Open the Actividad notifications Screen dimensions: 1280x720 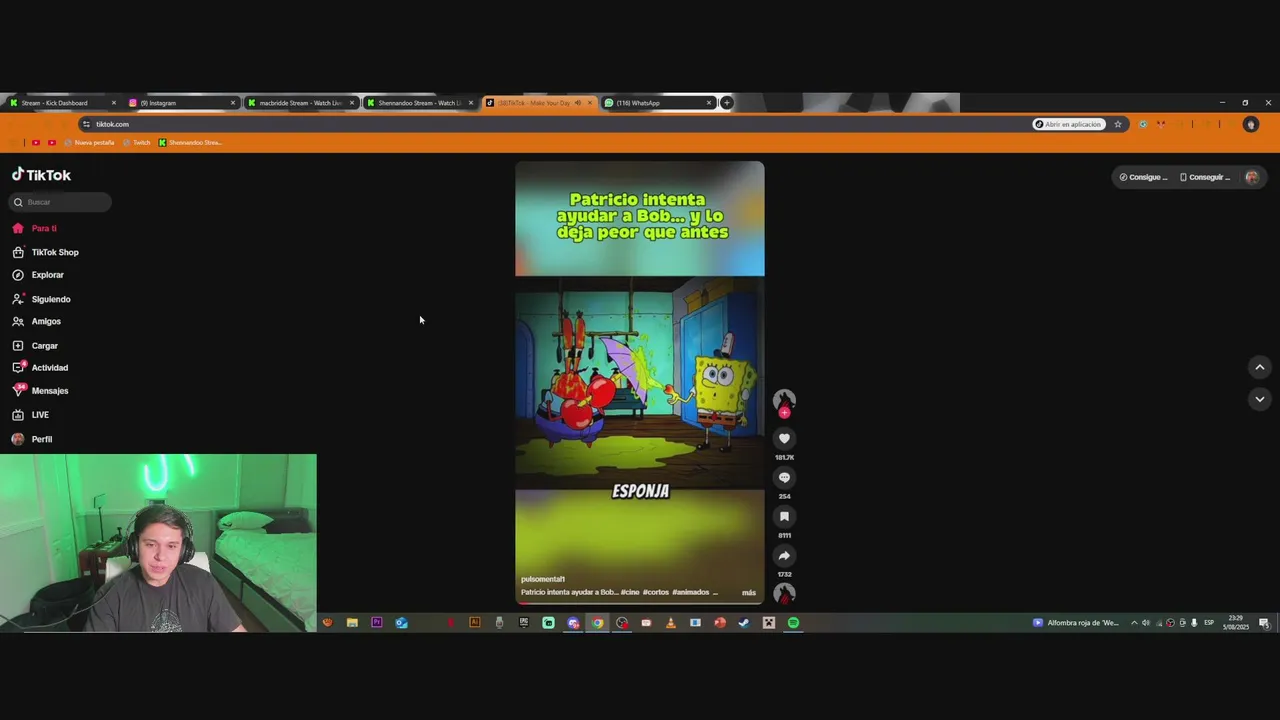click(40, 368)
